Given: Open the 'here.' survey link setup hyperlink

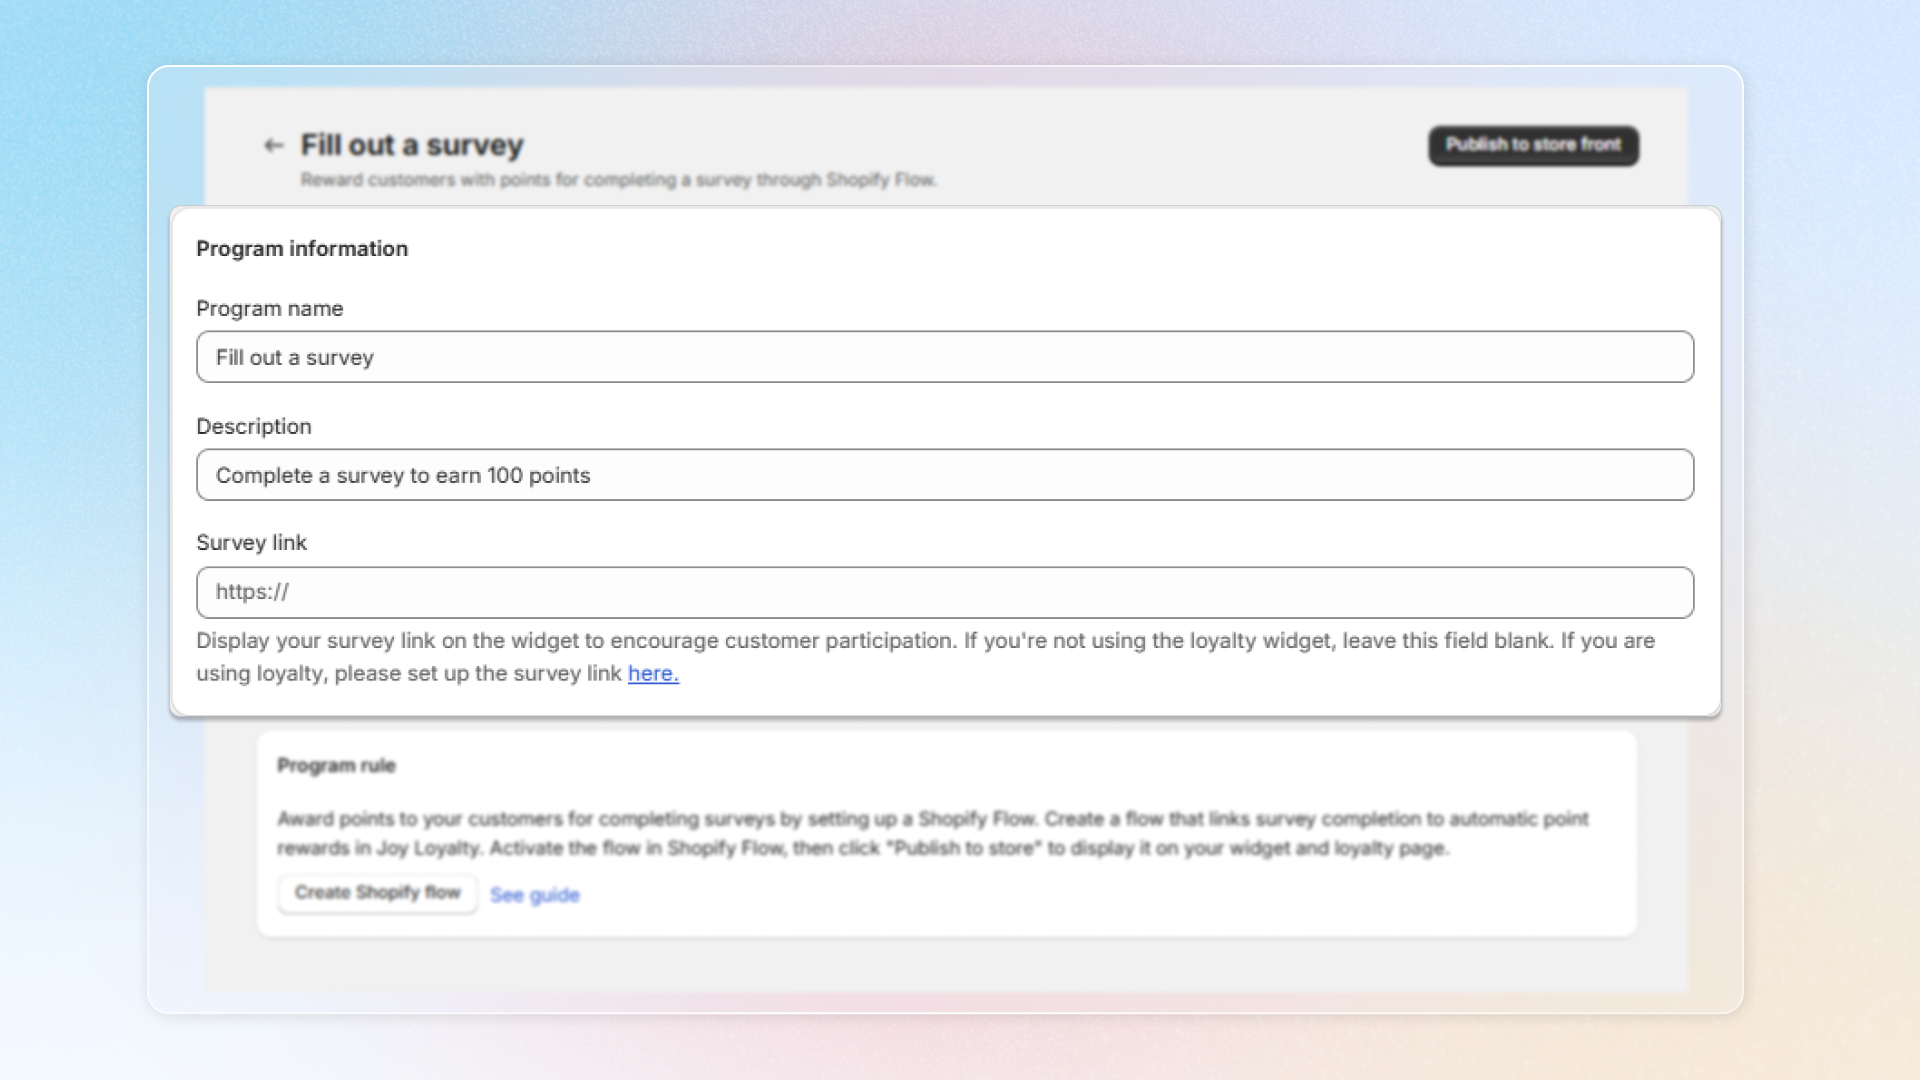Looking at the screenshot, I should pos(653,674).
